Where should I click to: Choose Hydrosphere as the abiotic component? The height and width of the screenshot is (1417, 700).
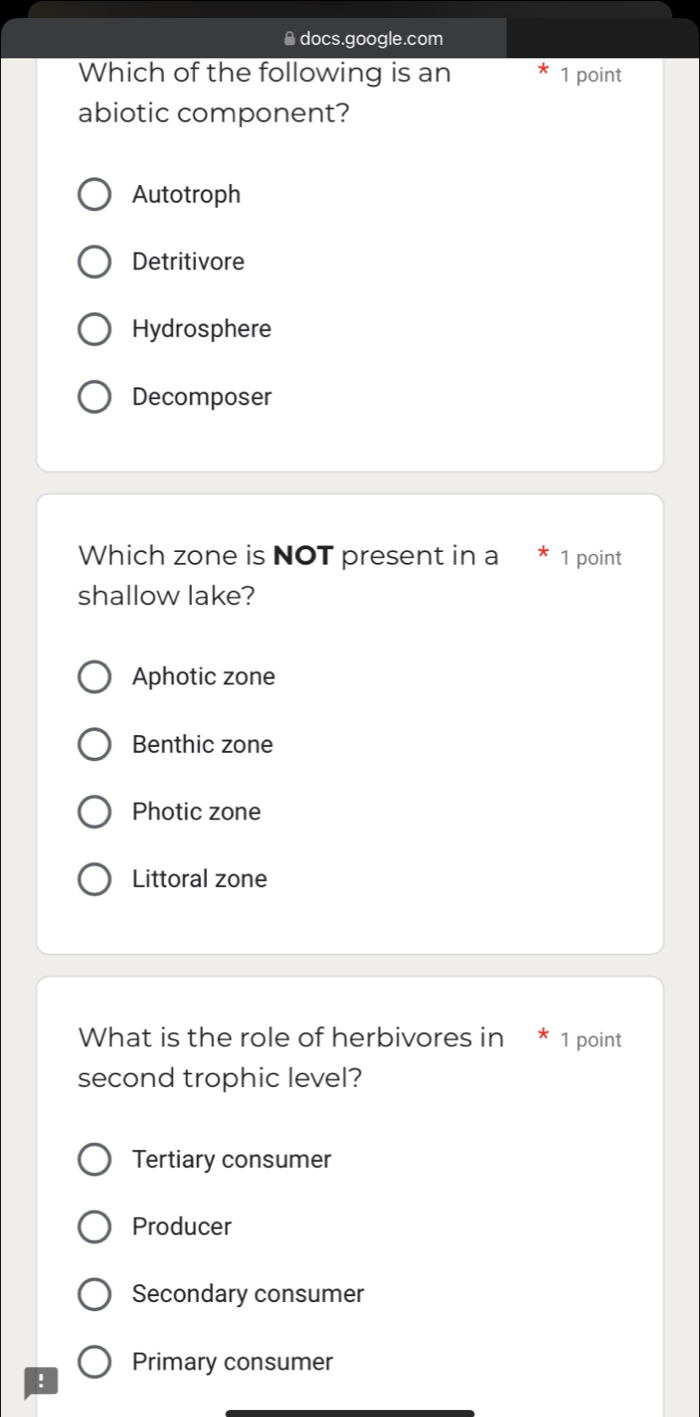[94, 329]
